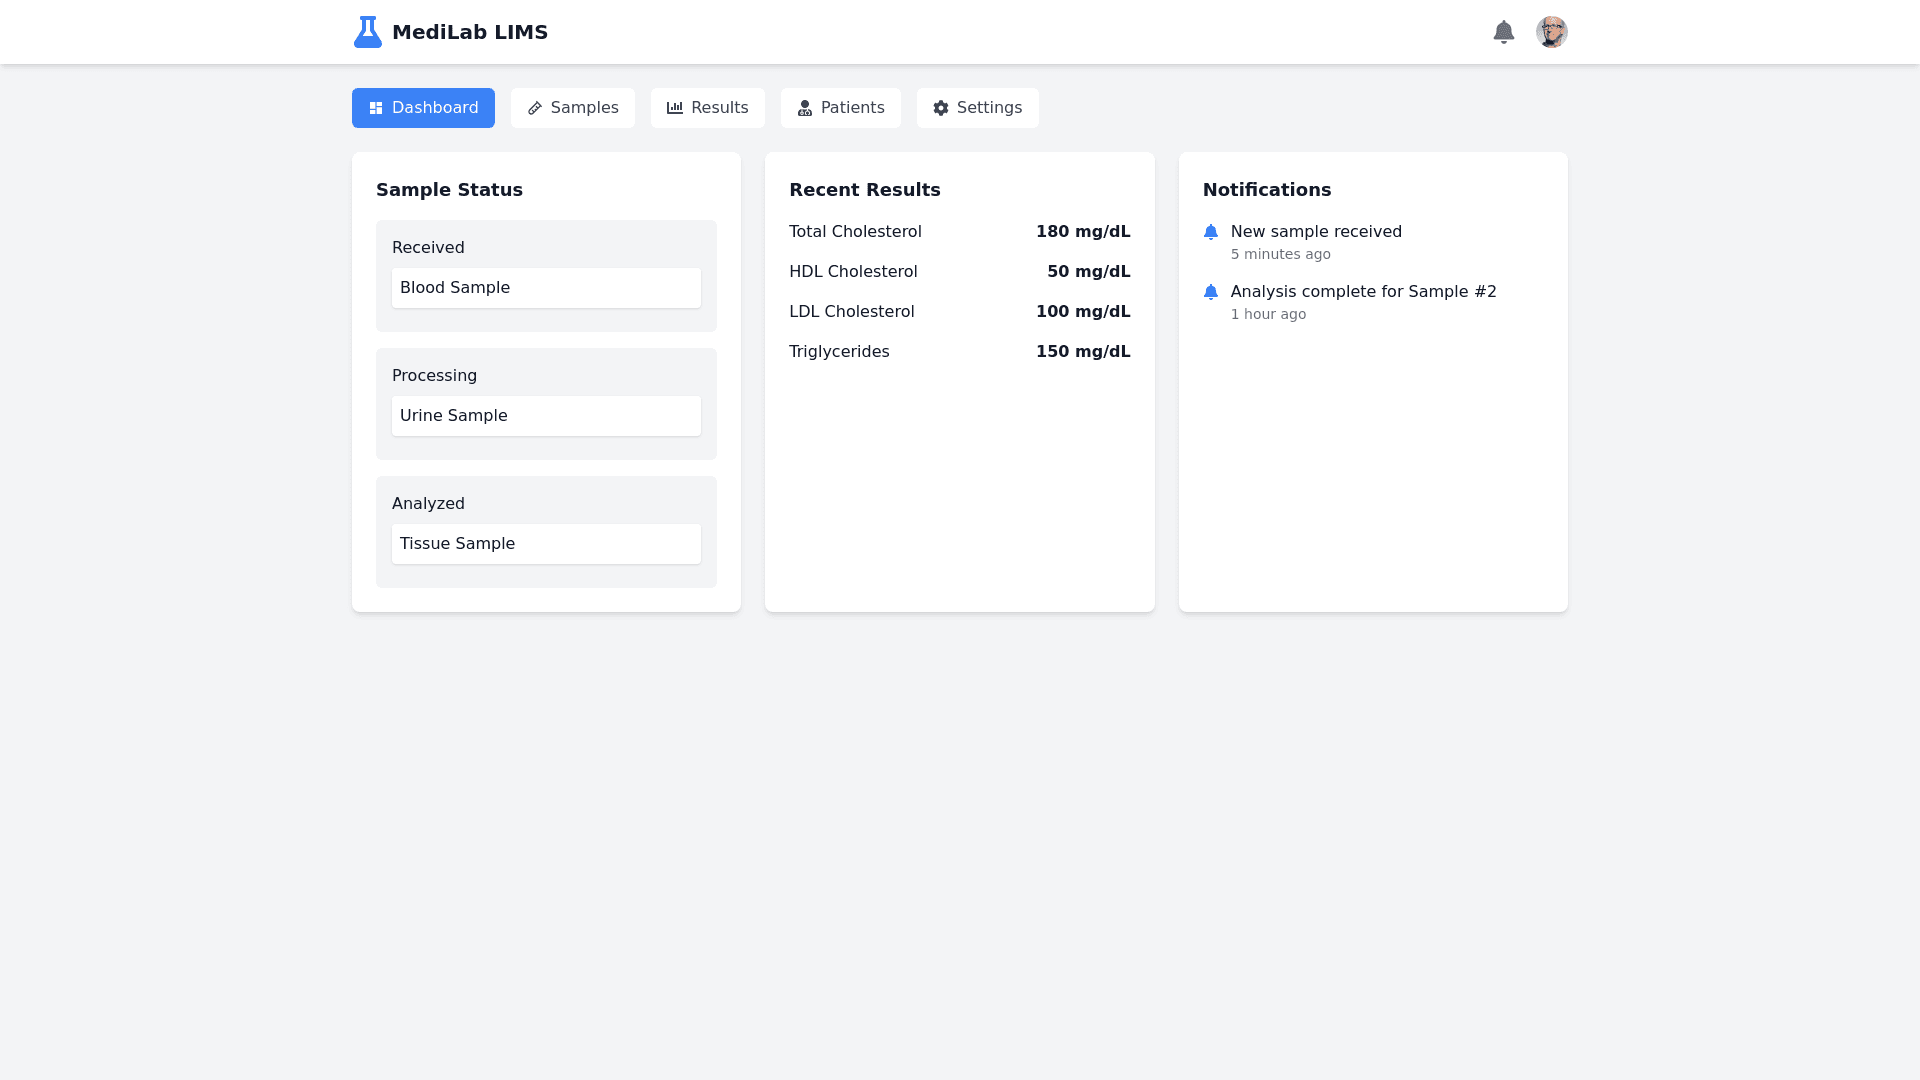This screenshot has height=1080, width=1920.
Task: Click the MediLab flask logo icon
Action: tap(368, 32)
